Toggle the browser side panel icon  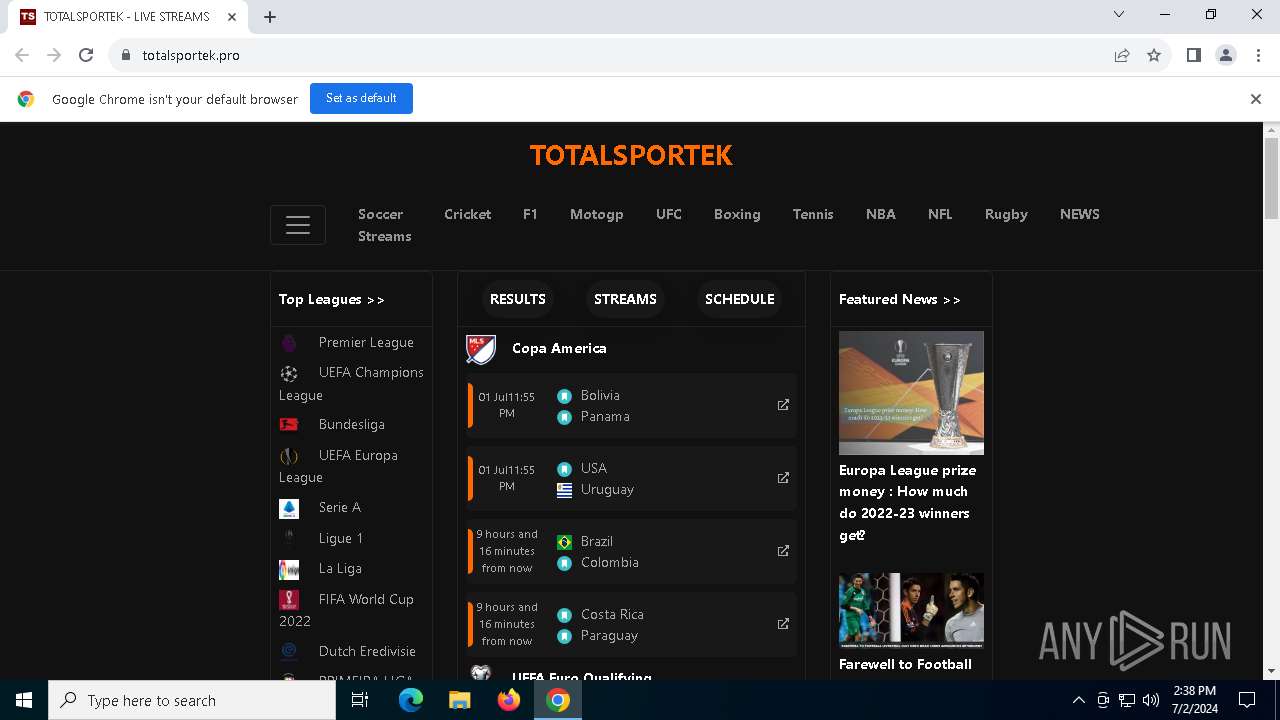(x=1193, y=55)
